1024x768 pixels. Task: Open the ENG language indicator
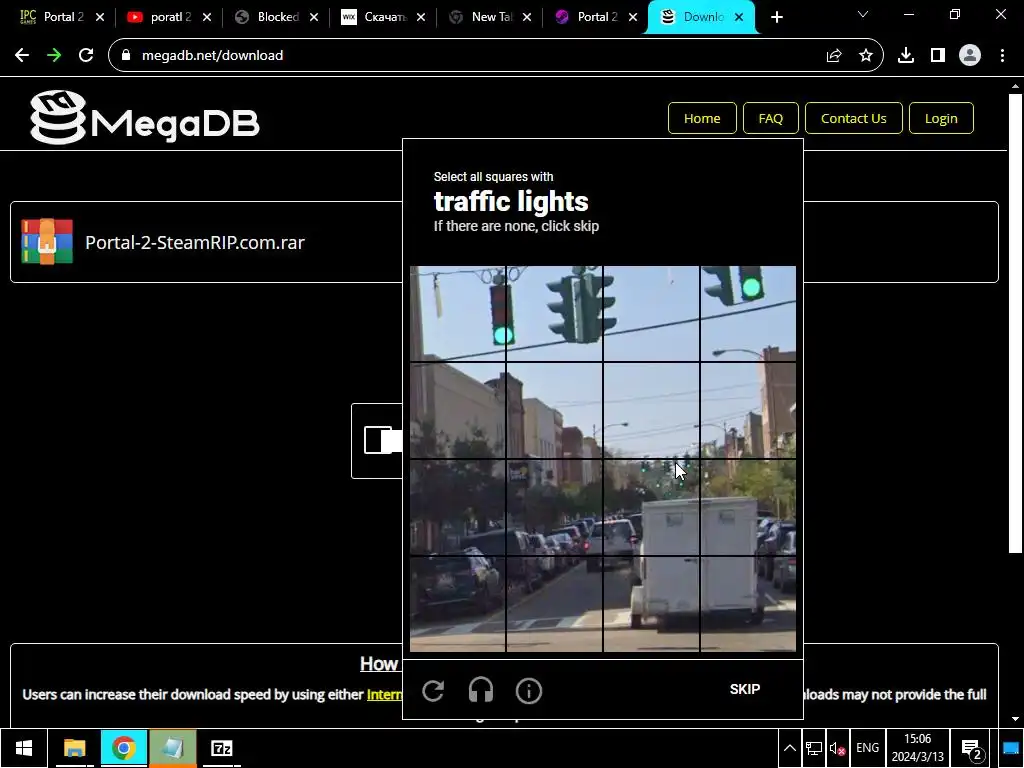coord(867,748)
